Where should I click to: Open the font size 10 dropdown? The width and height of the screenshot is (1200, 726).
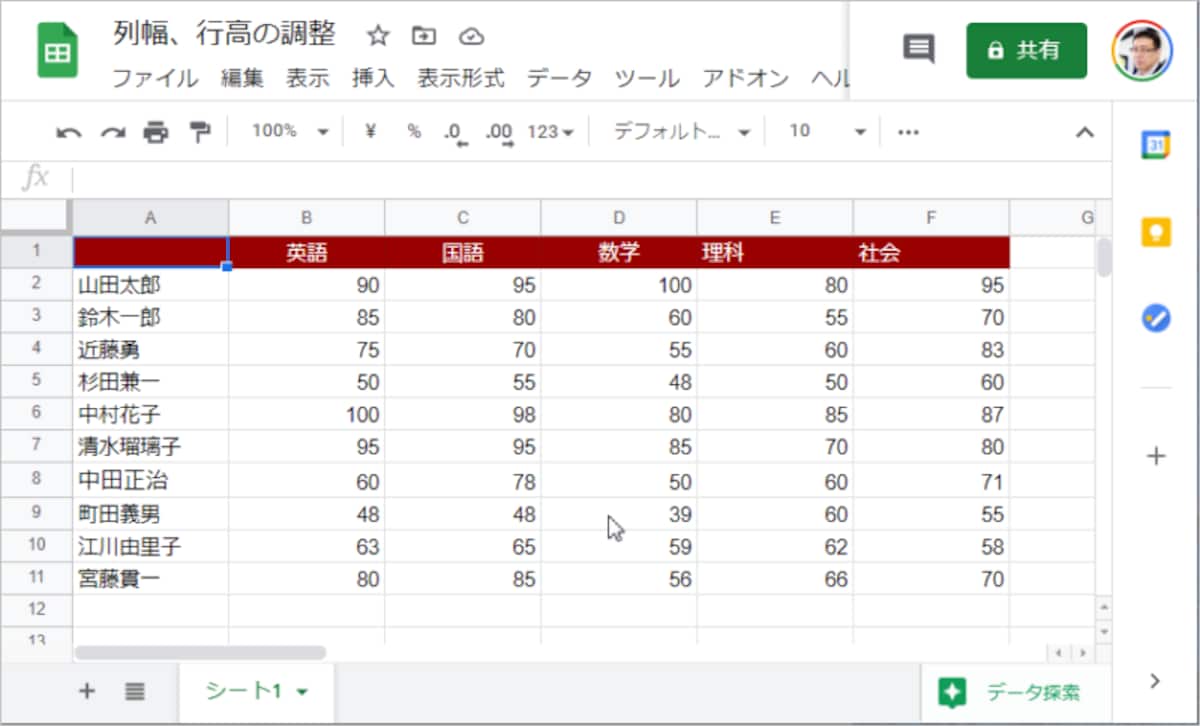[x=826, y=131]
